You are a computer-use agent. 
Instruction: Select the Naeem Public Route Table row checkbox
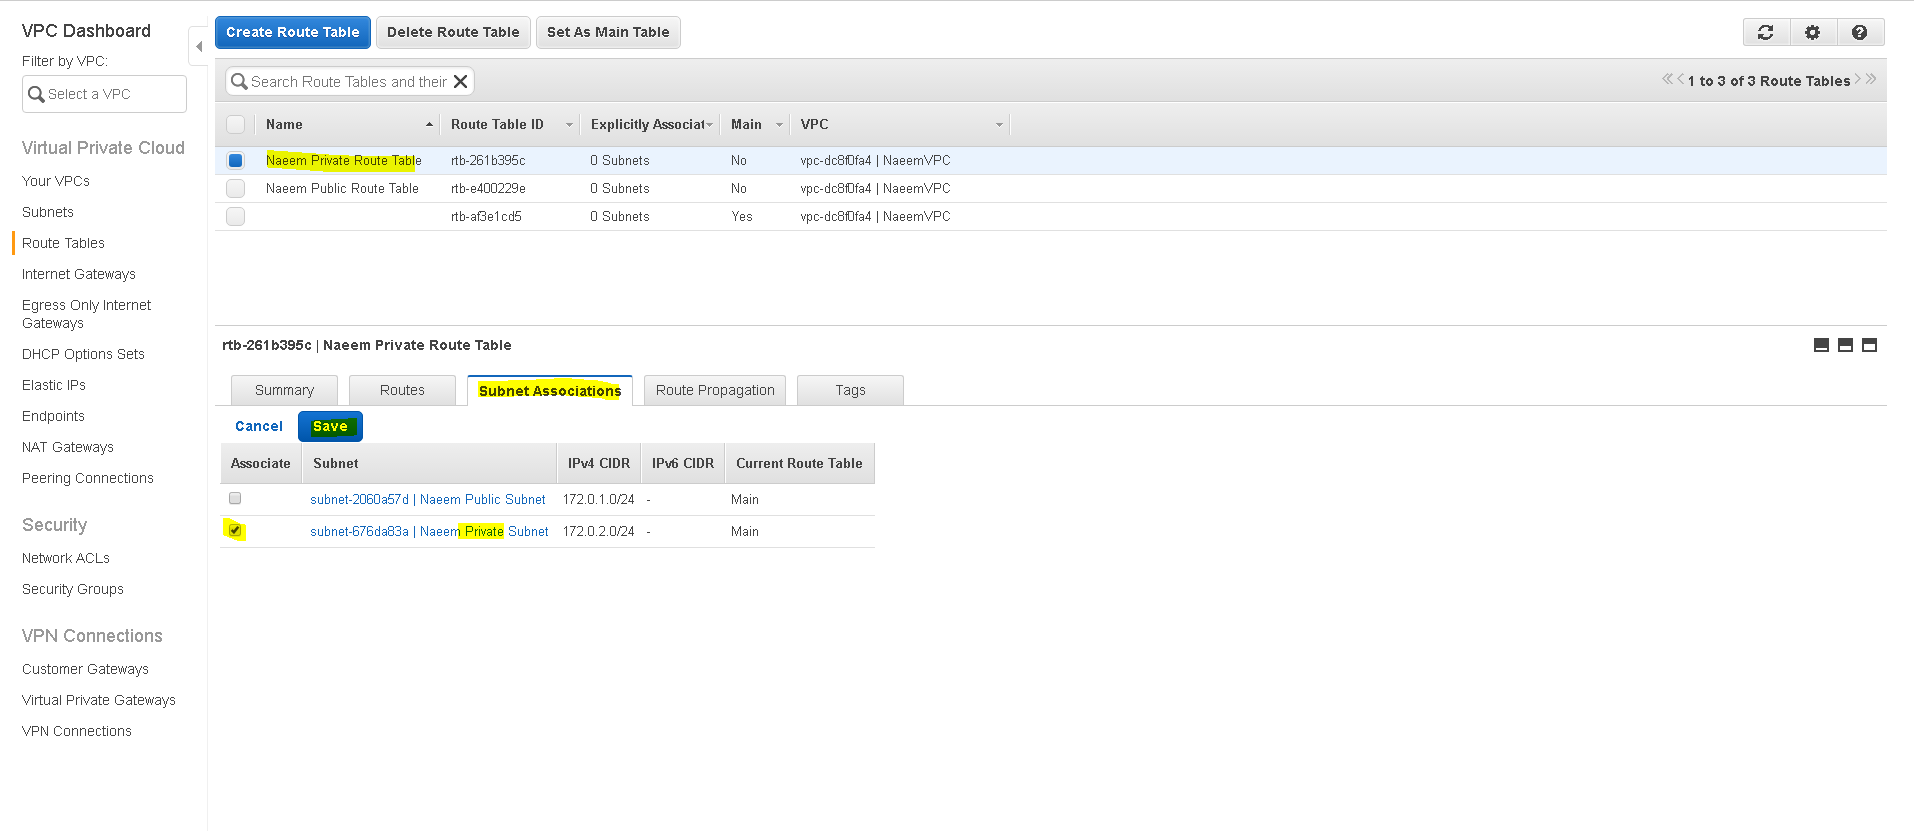(x=235, y=188)
